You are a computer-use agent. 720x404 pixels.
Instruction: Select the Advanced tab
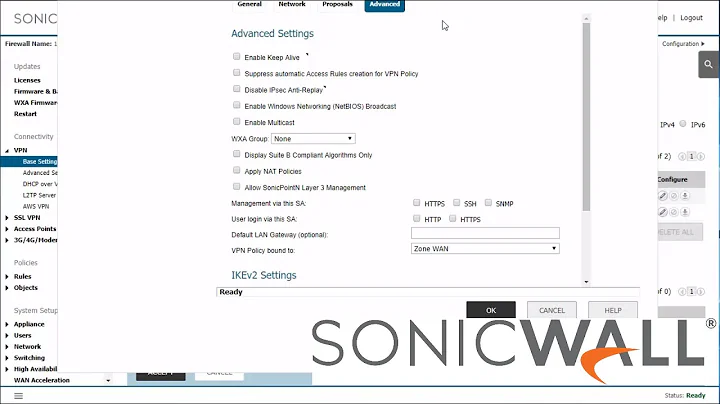(384, 5)
